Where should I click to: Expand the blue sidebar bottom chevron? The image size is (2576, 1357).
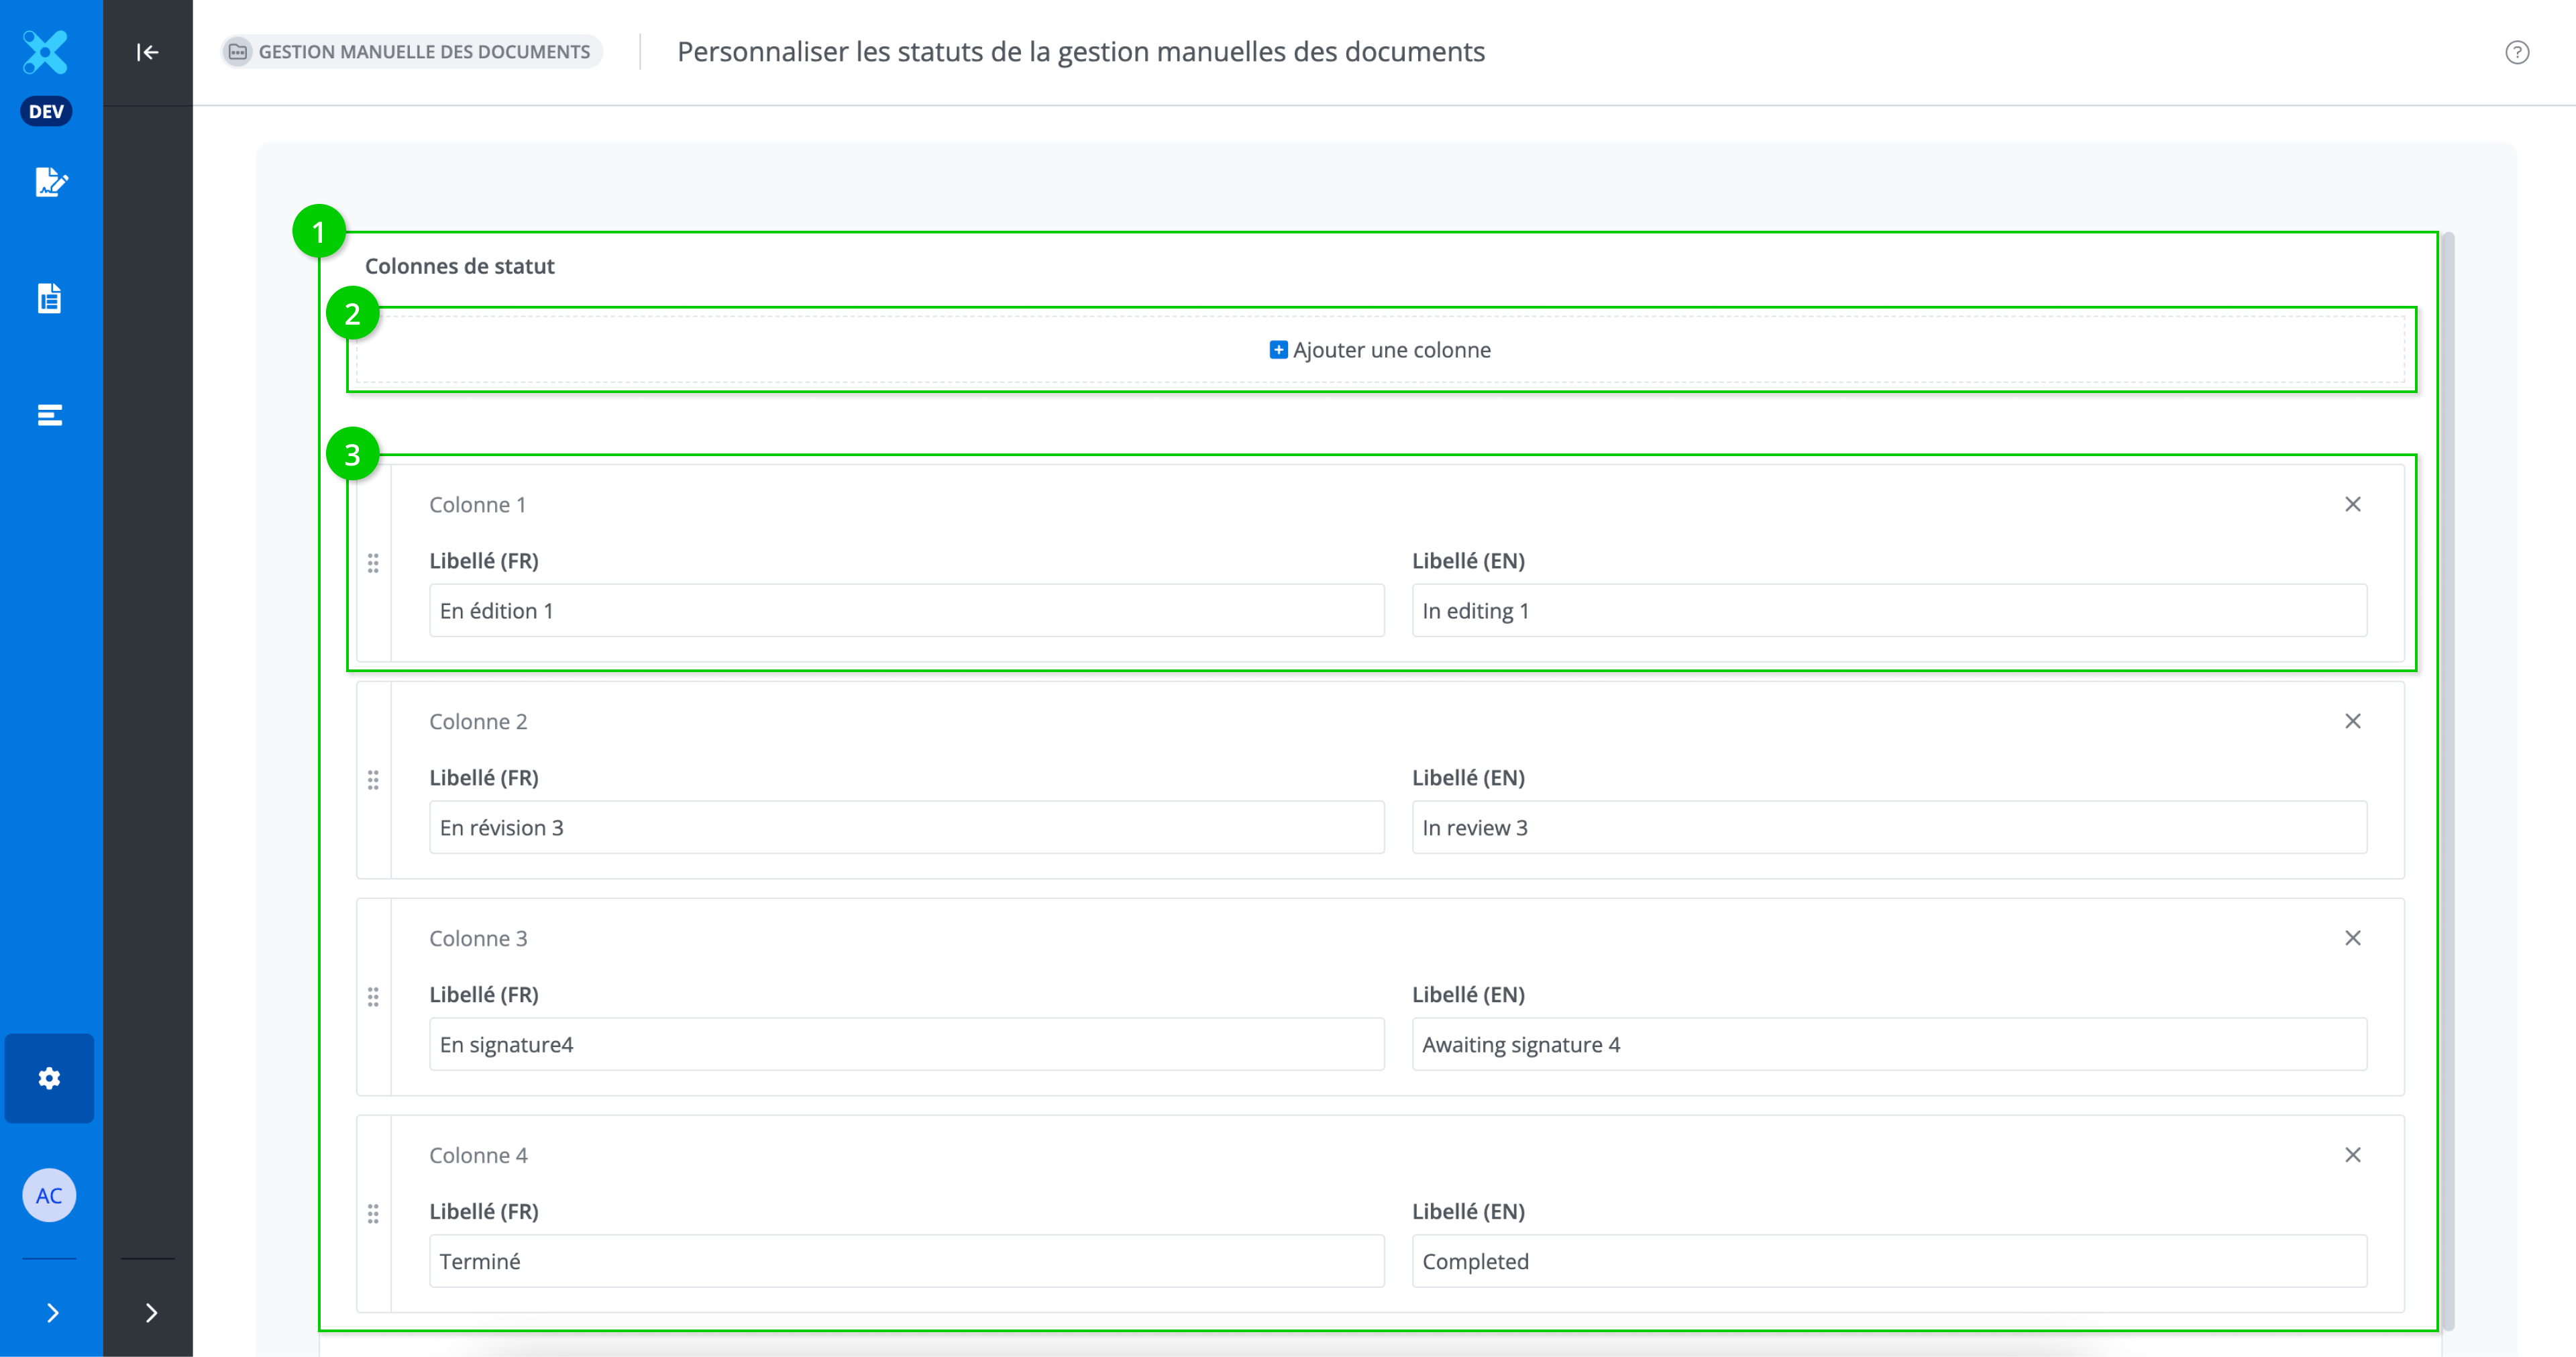[52, 1312]
